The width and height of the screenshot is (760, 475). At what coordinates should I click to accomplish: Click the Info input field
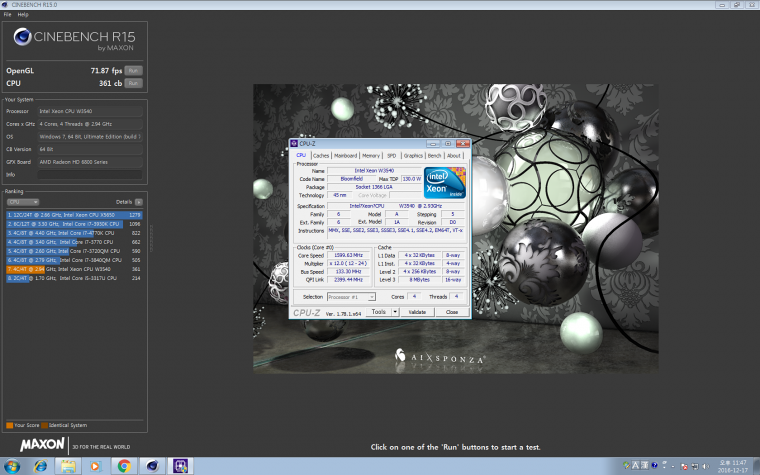(90, 174)
